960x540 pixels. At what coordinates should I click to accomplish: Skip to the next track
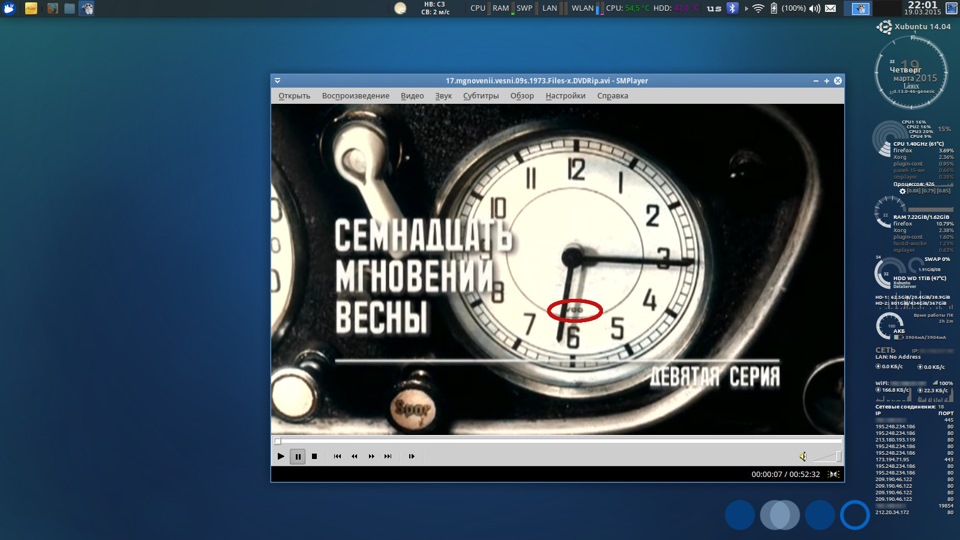coord(388,456)
